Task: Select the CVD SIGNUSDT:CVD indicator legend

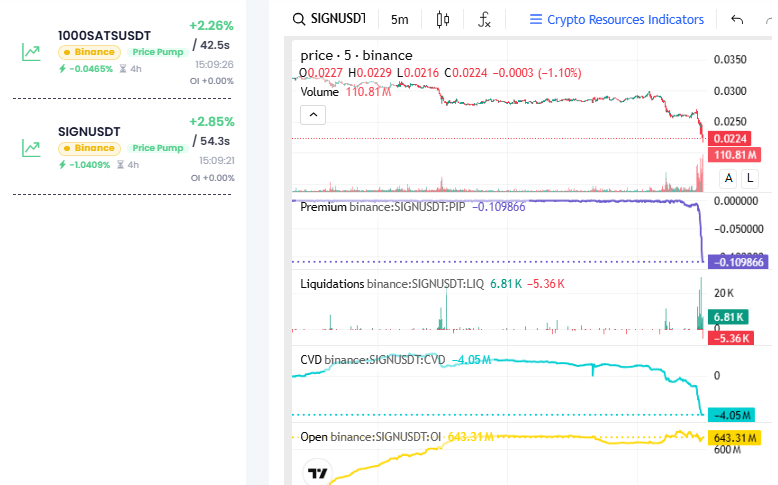Action: [373, 359]
